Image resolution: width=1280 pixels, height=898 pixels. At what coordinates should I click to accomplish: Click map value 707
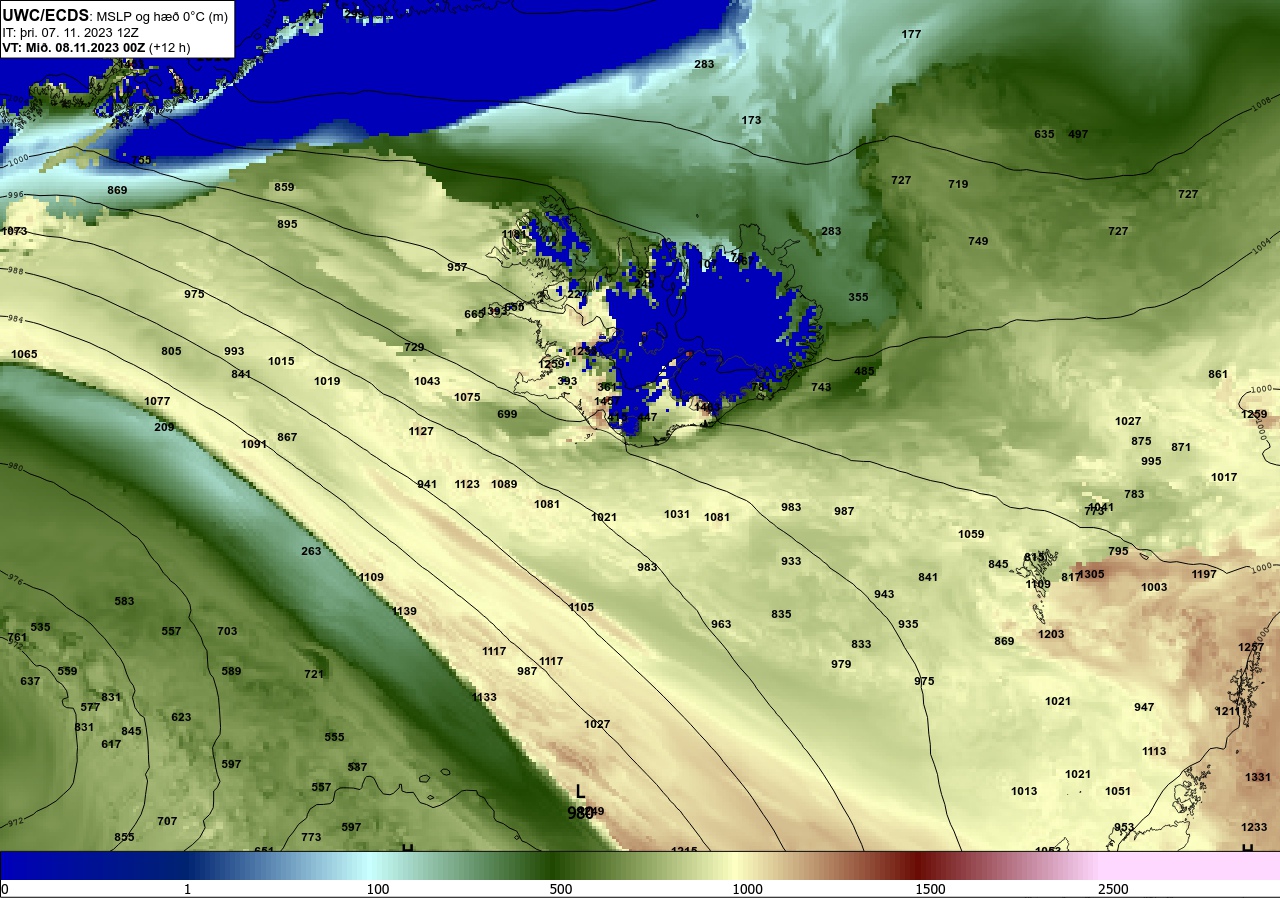(167, 821)
